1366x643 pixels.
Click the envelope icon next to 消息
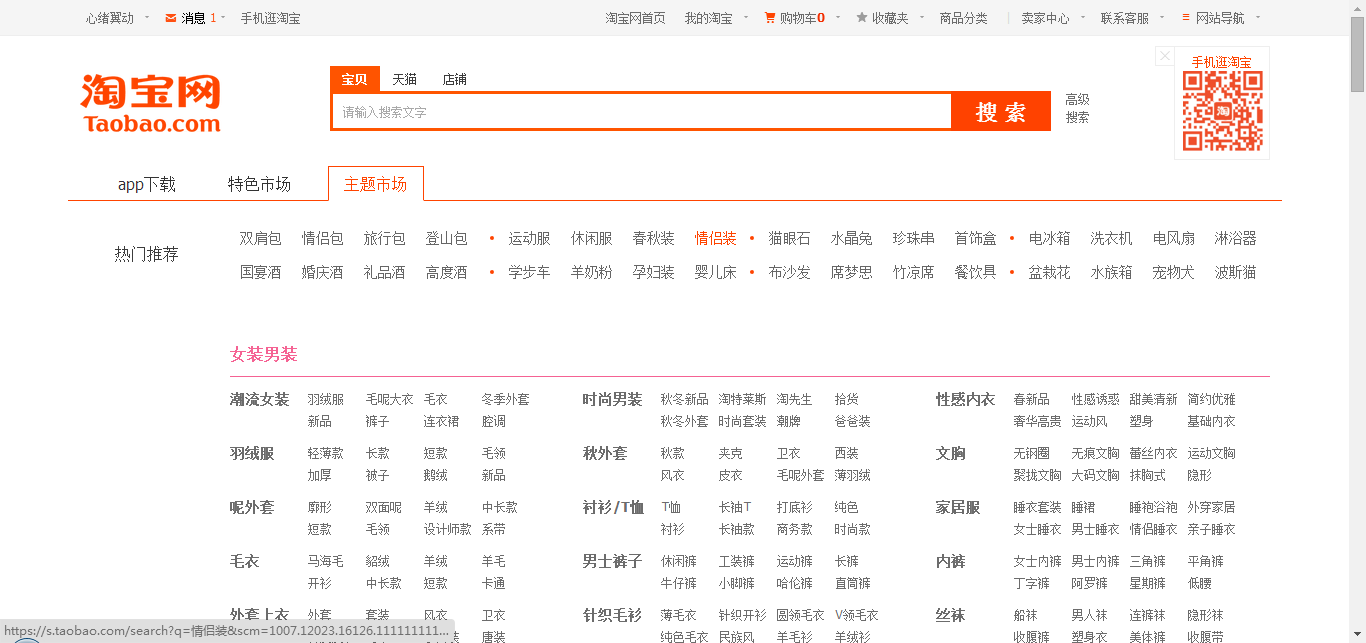pos(171,18)
